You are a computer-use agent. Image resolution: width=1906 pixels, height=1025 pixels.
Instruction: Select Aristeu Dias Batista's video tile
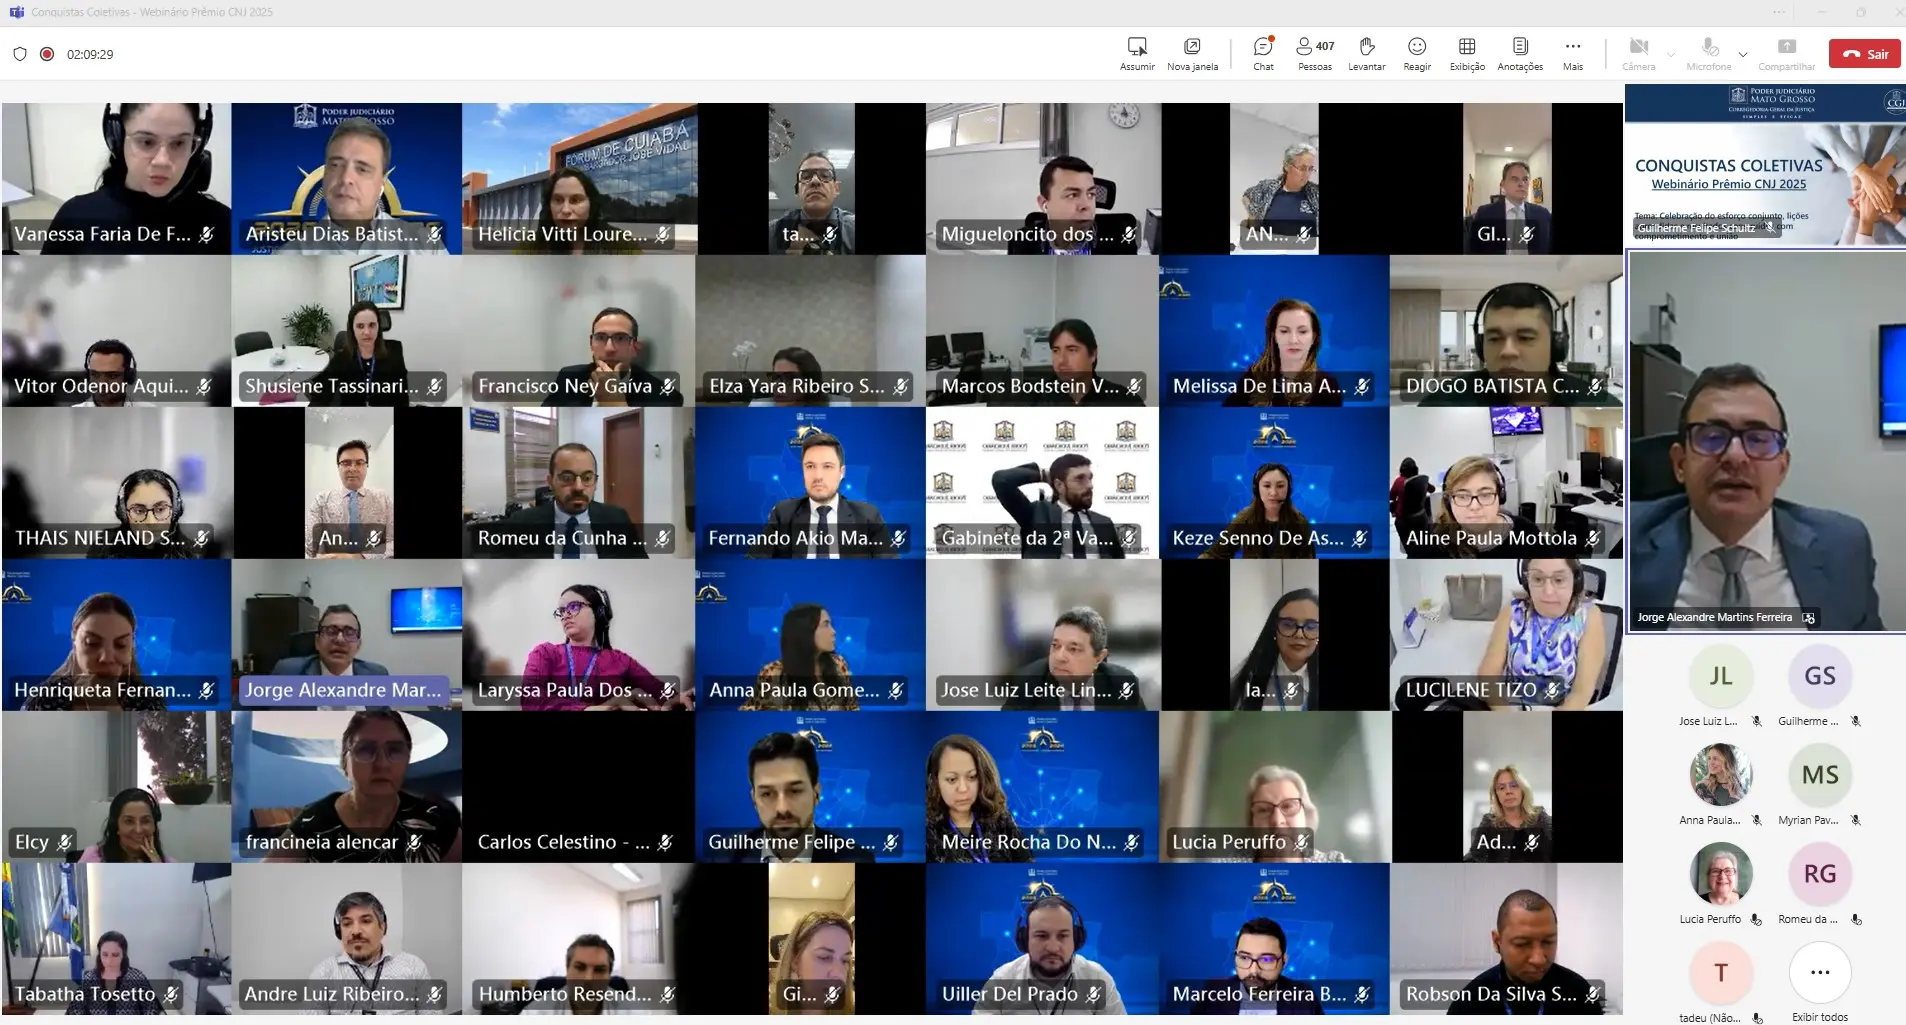coord(346,178)
